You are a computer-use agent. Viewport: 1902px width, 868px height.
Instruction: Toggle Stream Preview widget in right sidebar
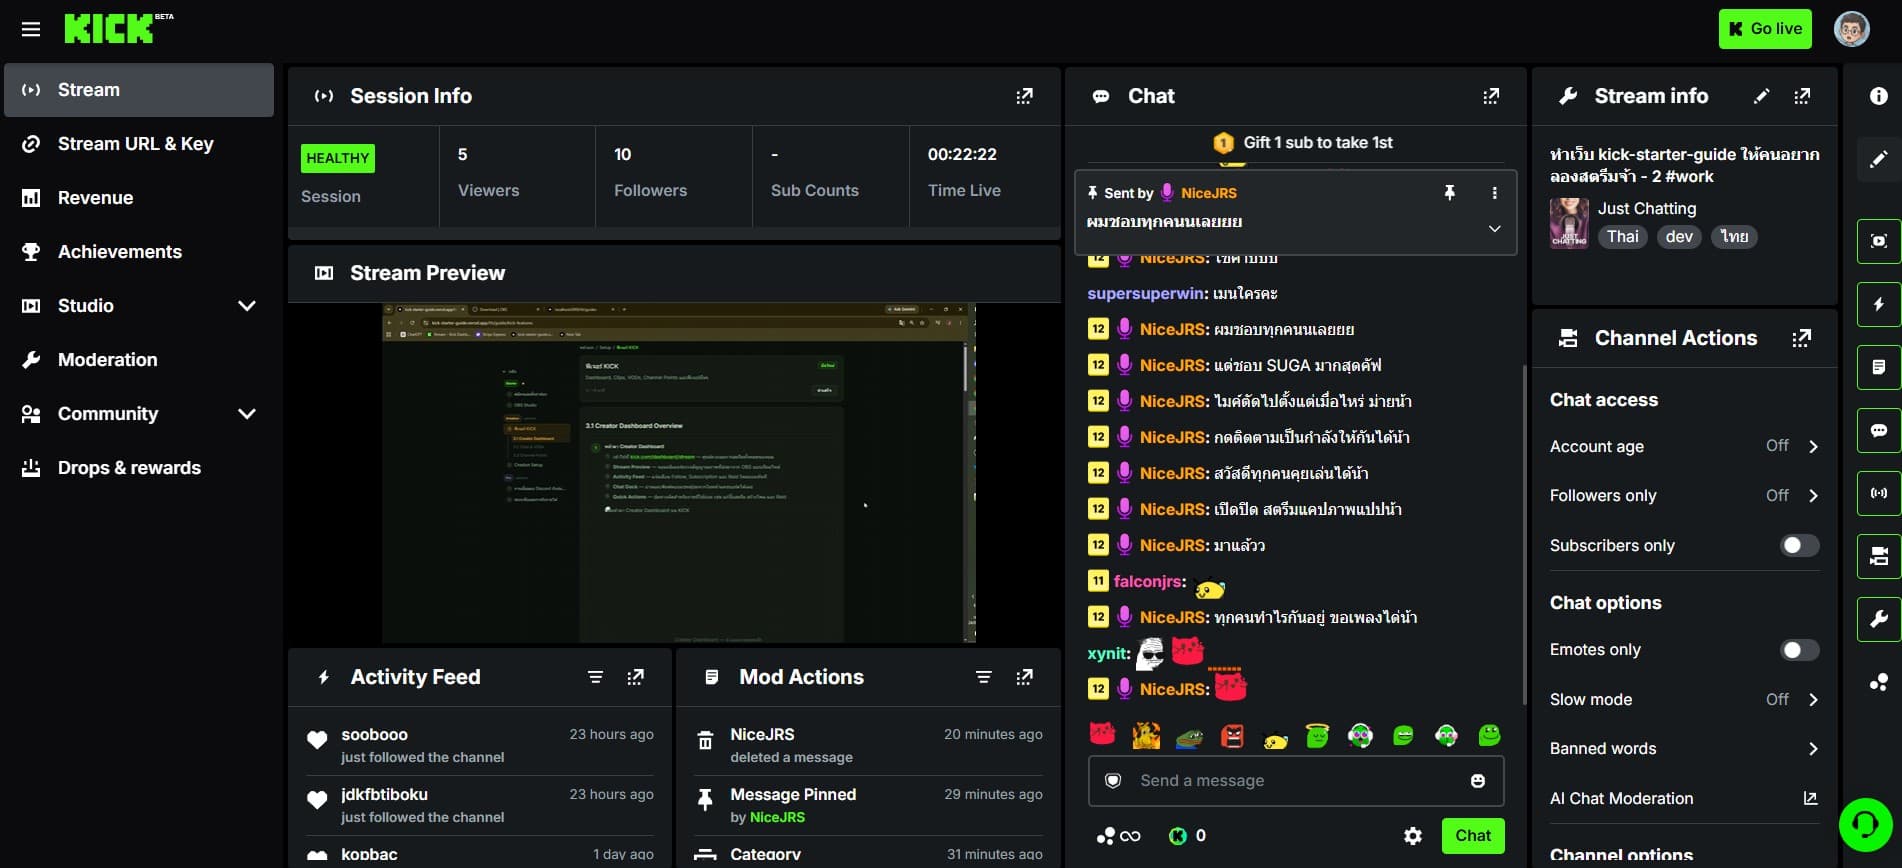coord(1879,241)
